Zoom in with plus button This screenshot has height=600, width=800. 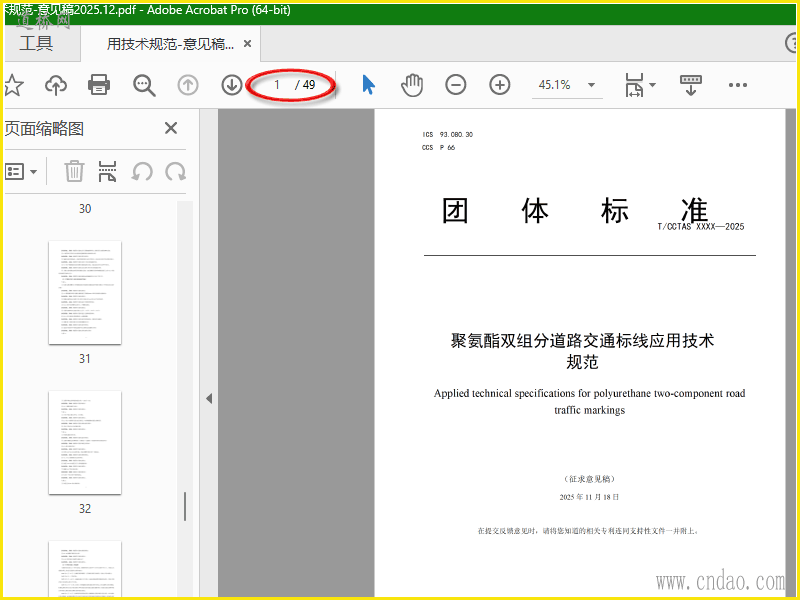pos(499,85)
